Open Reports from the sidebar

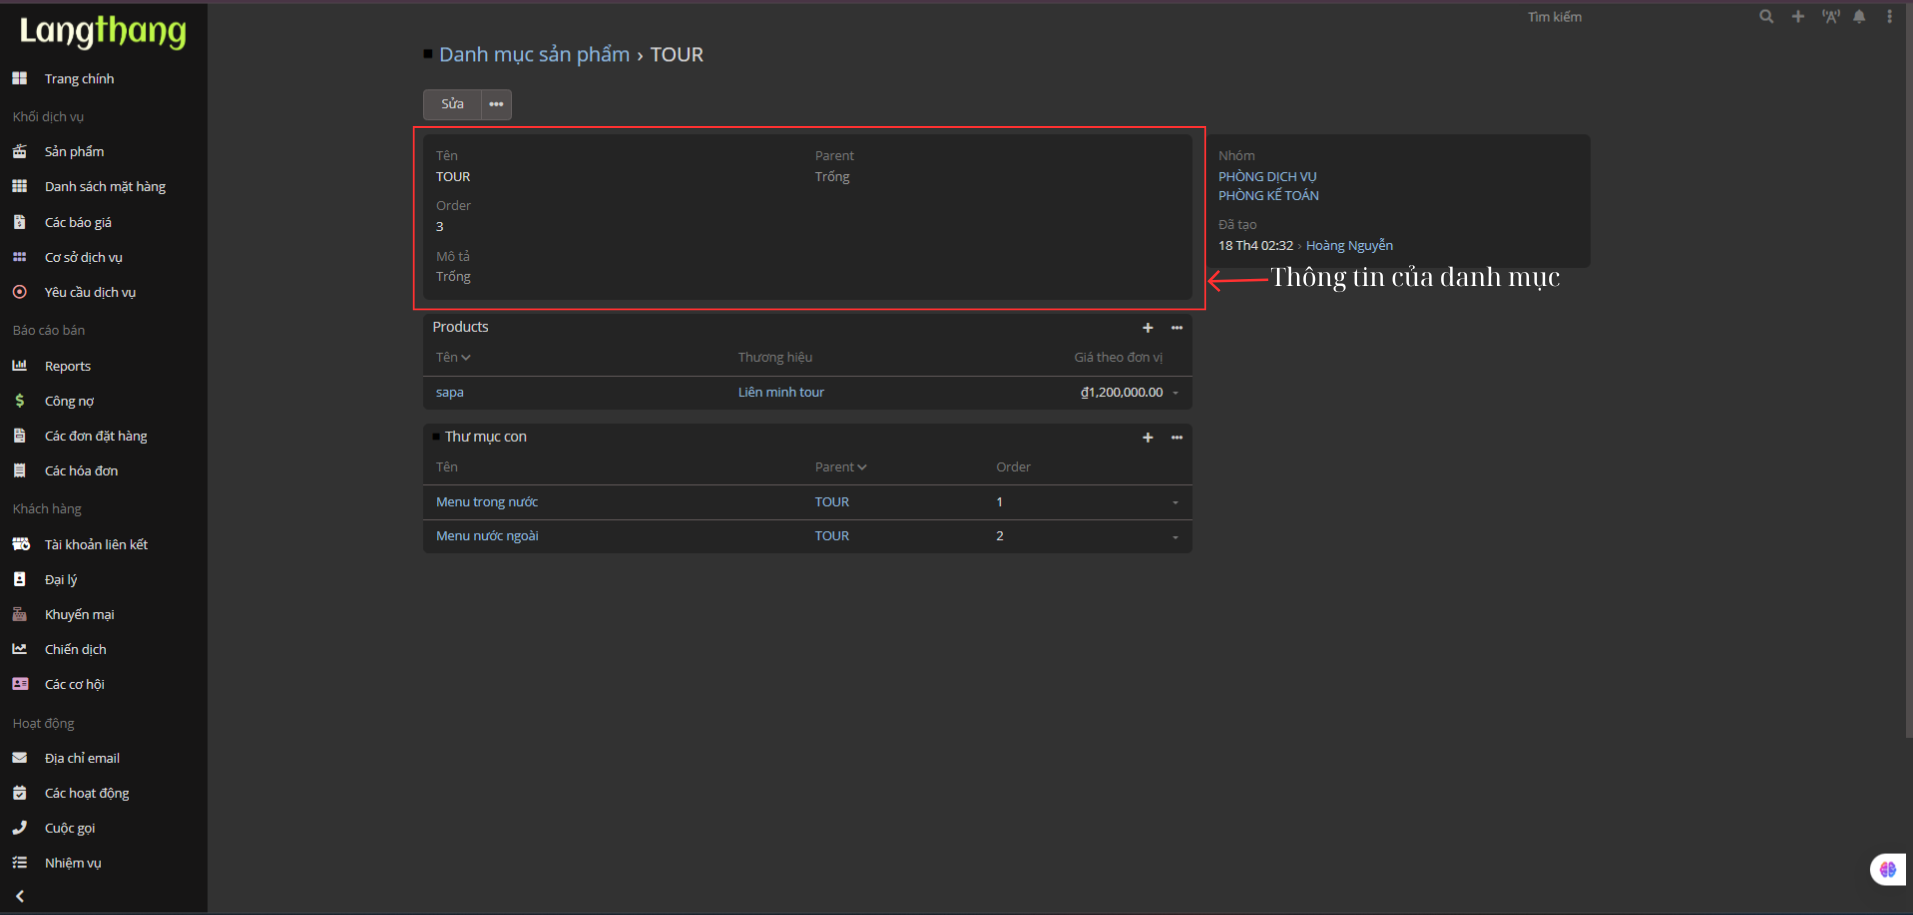coord(67,366)
